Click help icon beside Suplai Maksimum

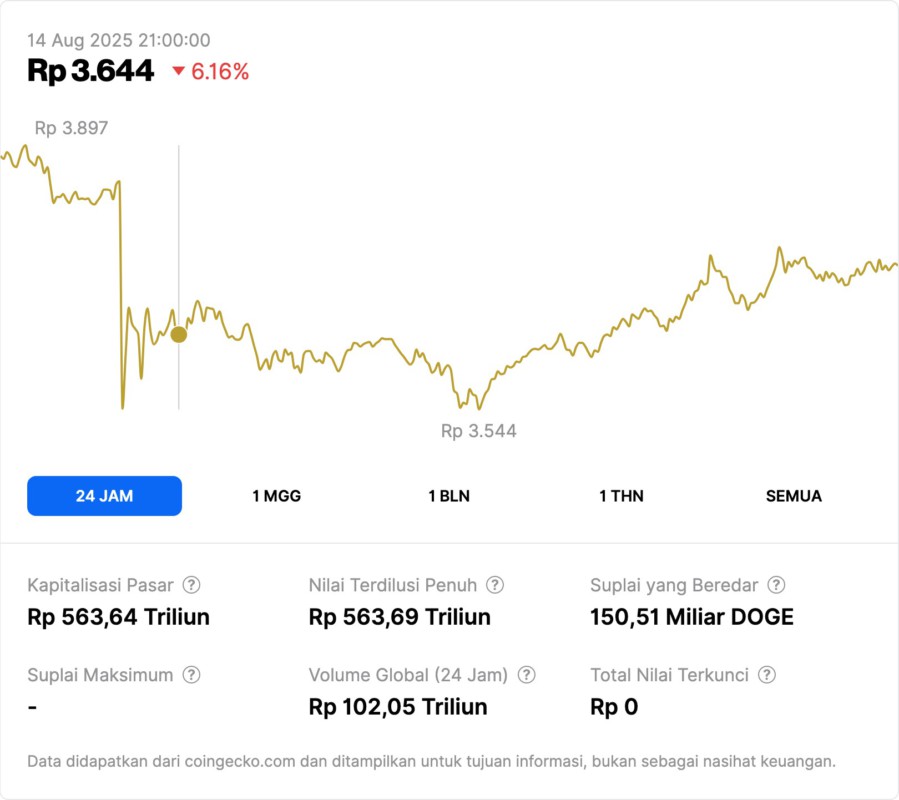click(191, 675)
